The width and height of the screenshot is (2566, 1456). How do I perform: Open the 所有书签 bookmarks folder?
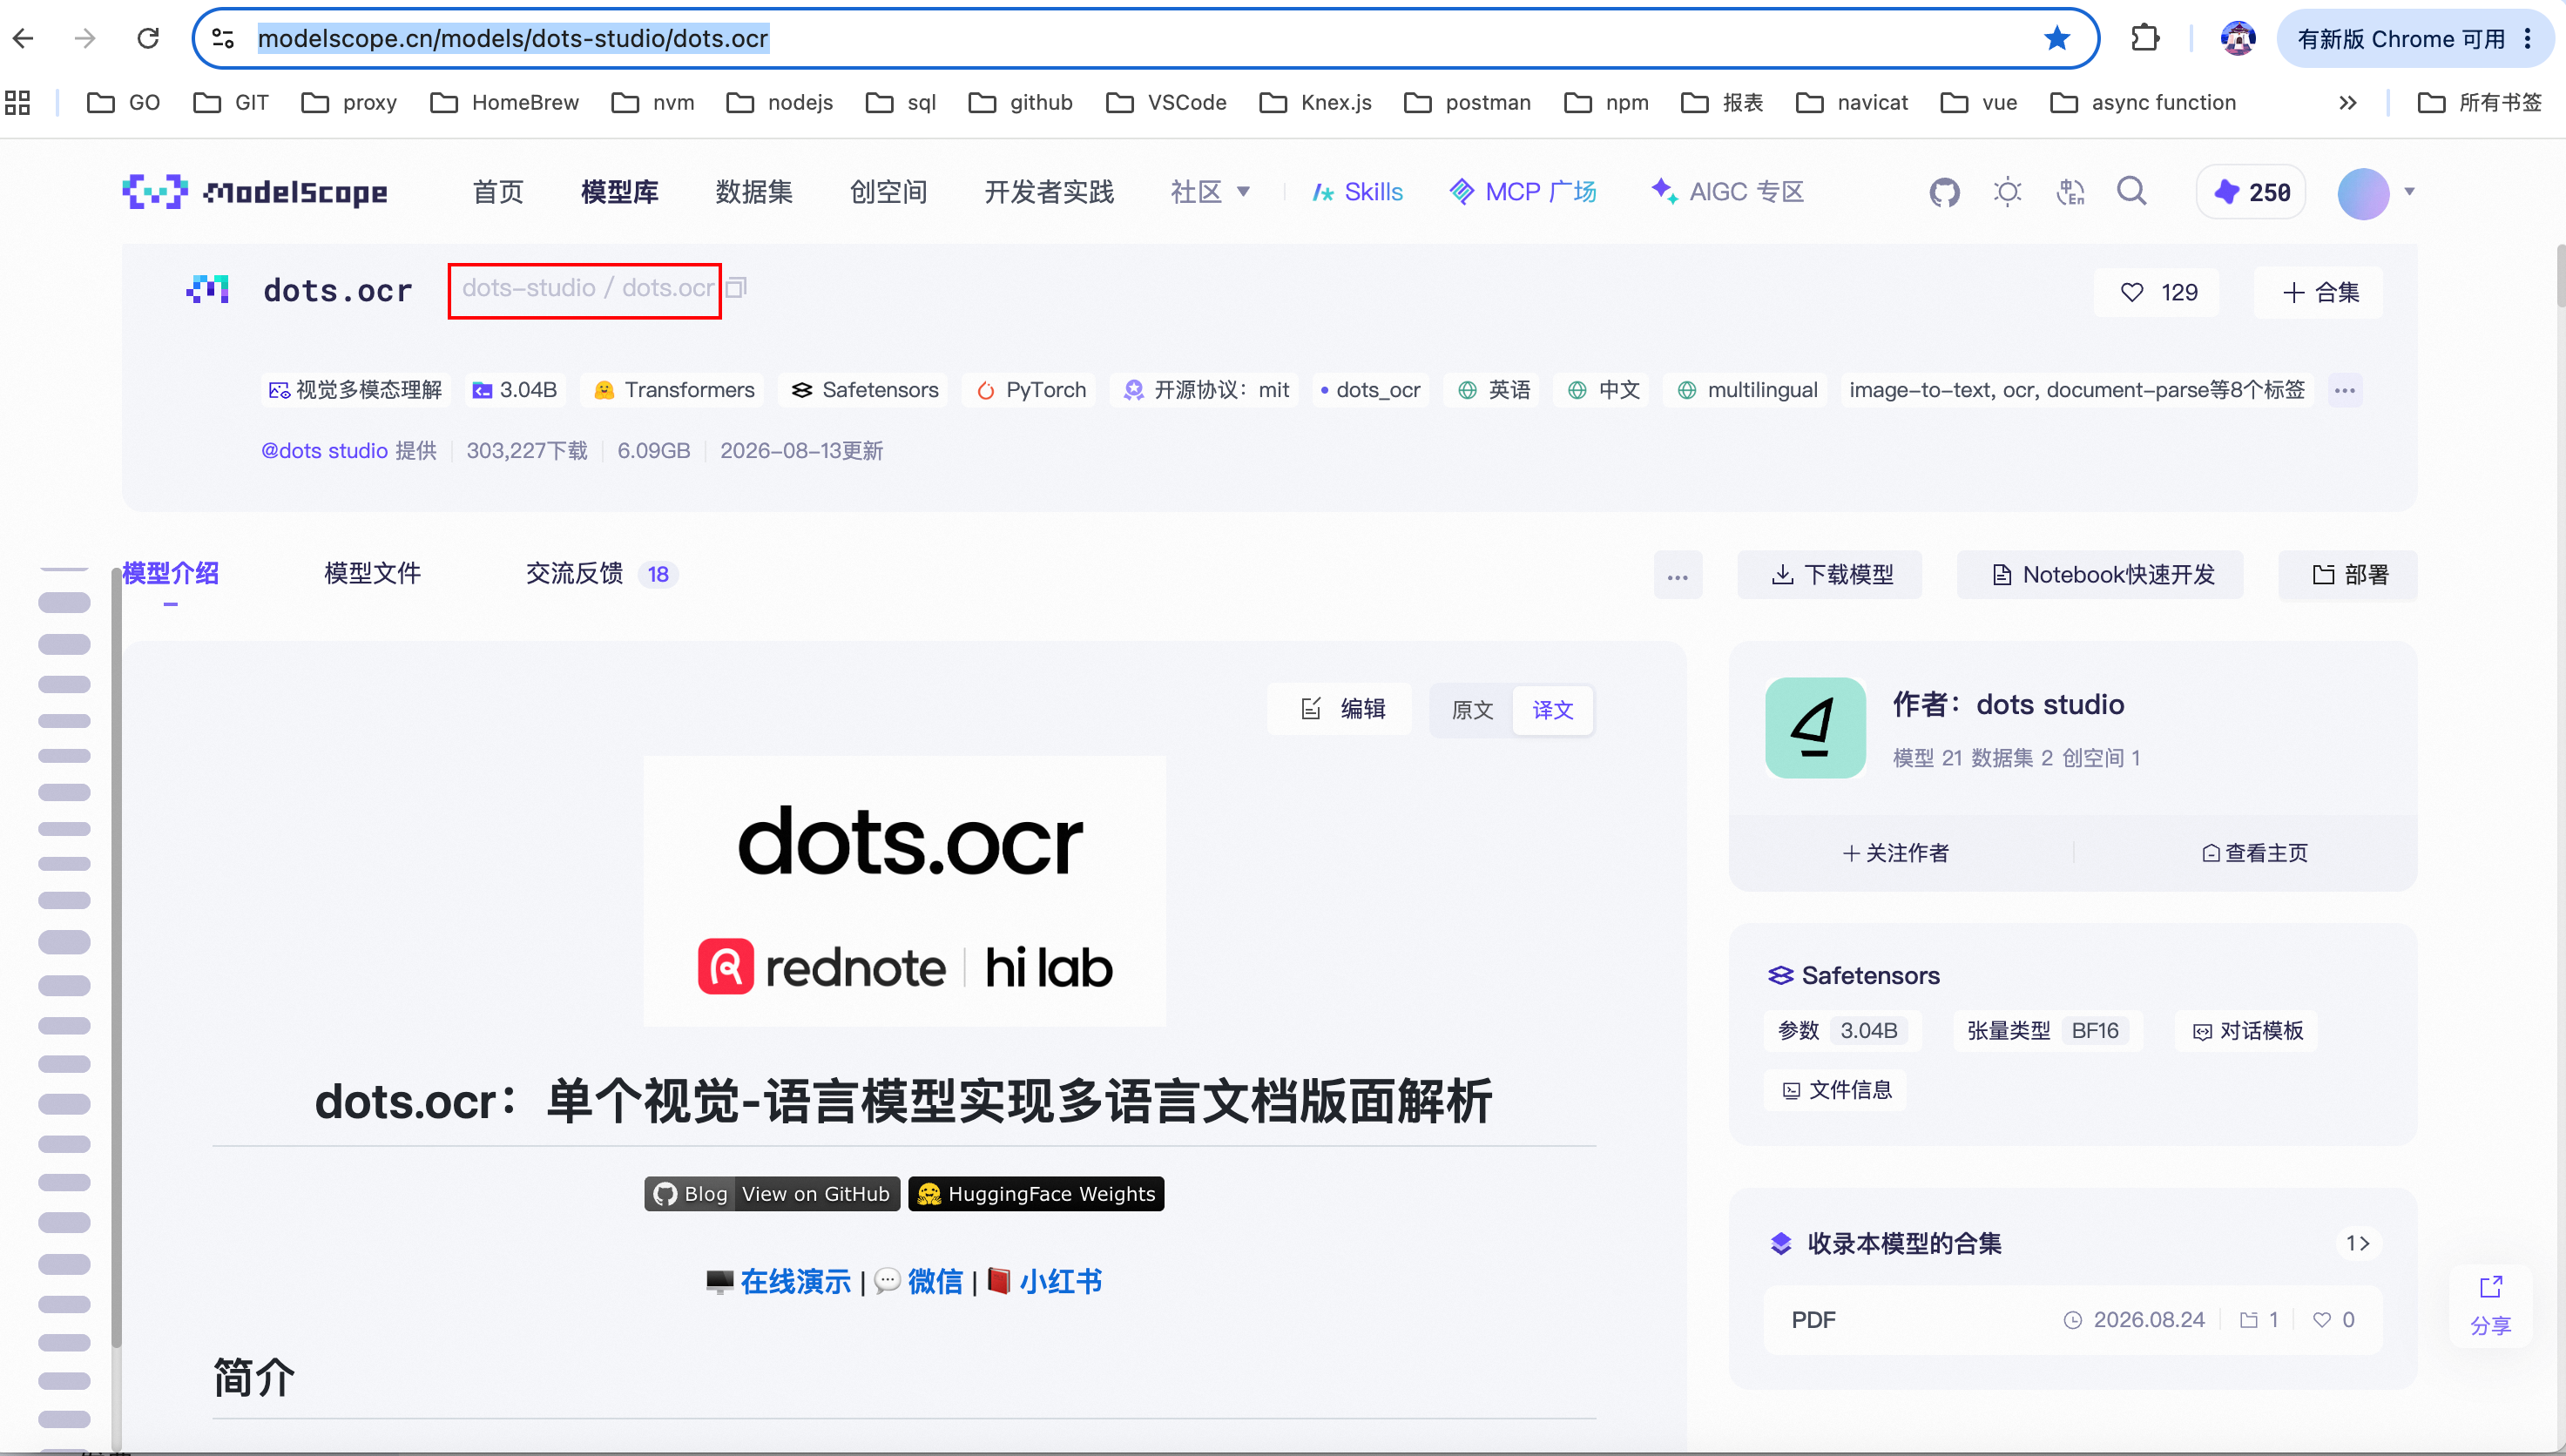2479,102
